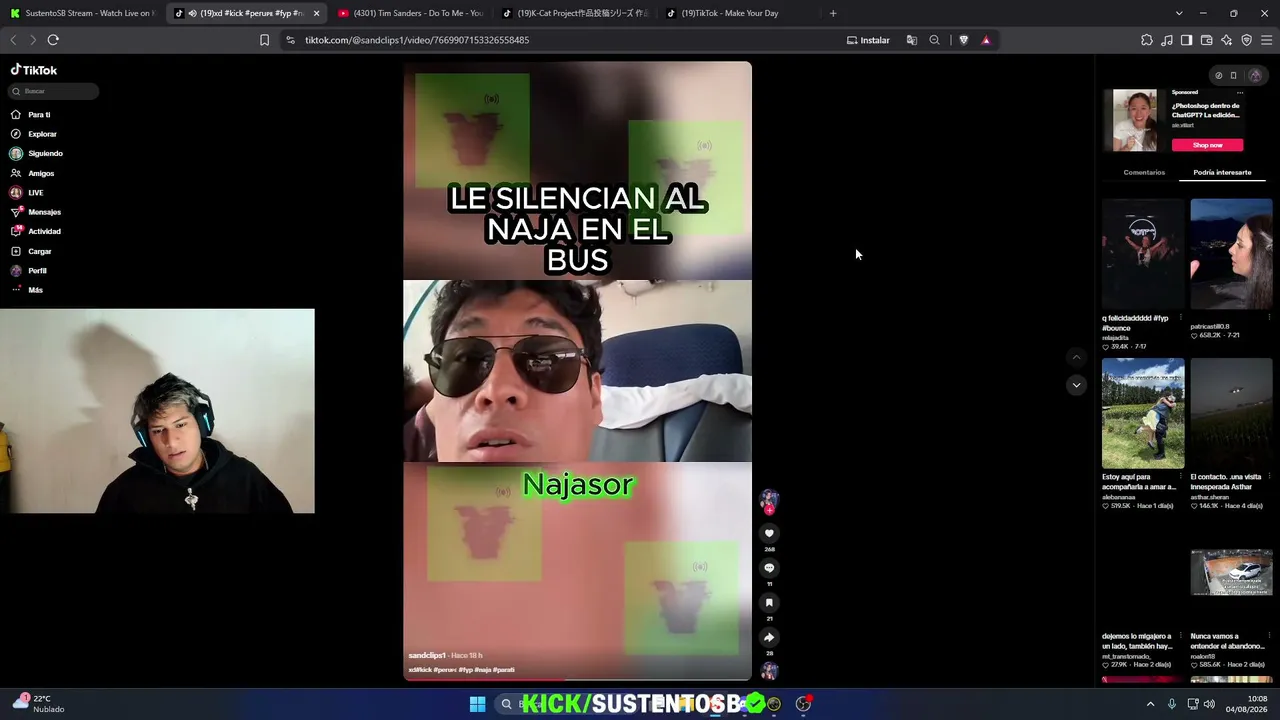Open Explorar in the sidebar

click(33, 134)
